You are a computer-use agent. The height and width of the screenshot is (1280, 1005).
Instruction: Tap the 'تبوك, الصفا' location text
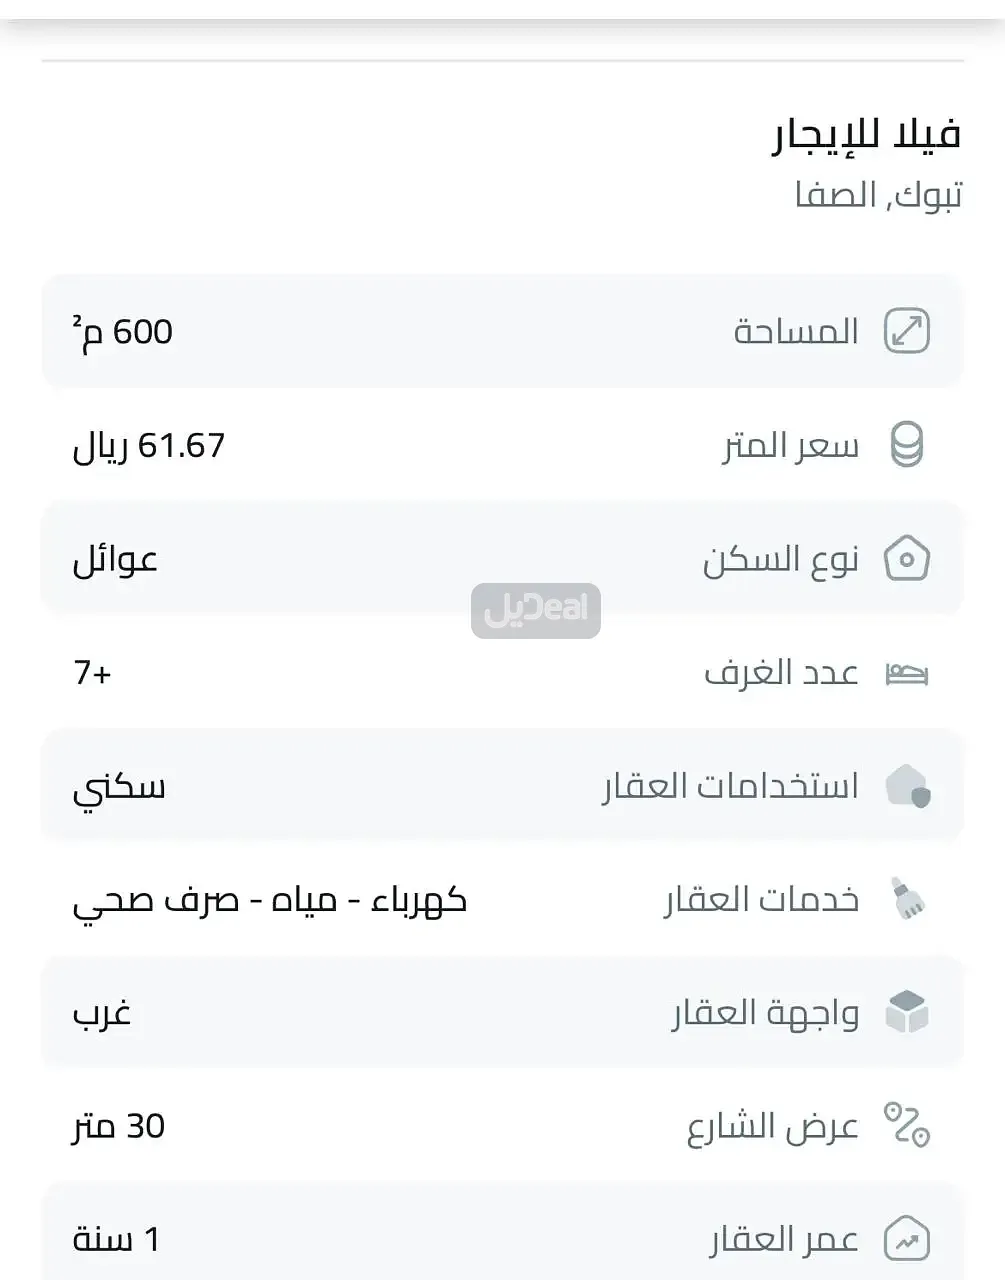[878, 195]
